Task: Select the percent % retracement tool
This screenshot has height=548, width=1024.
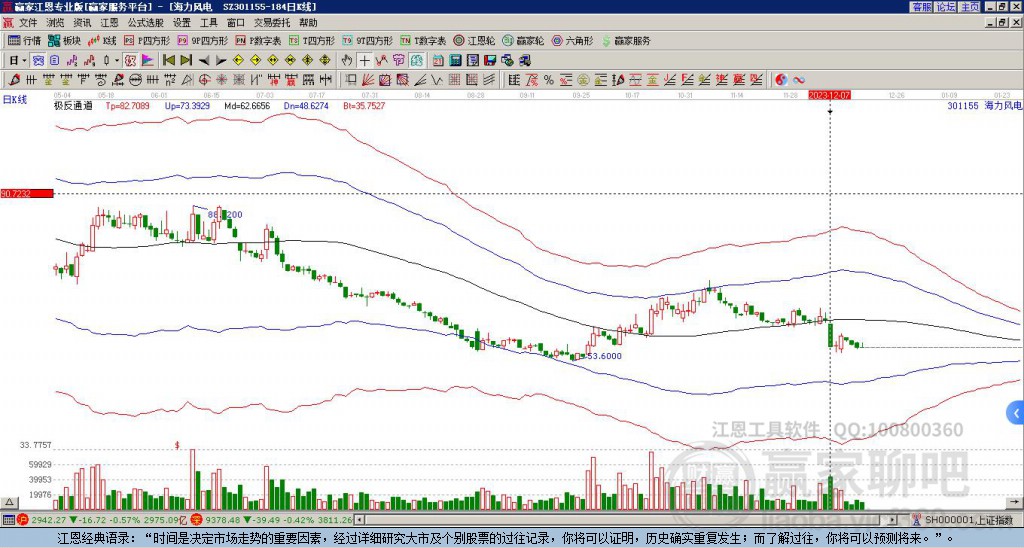Action: click(x=549, y=80)
